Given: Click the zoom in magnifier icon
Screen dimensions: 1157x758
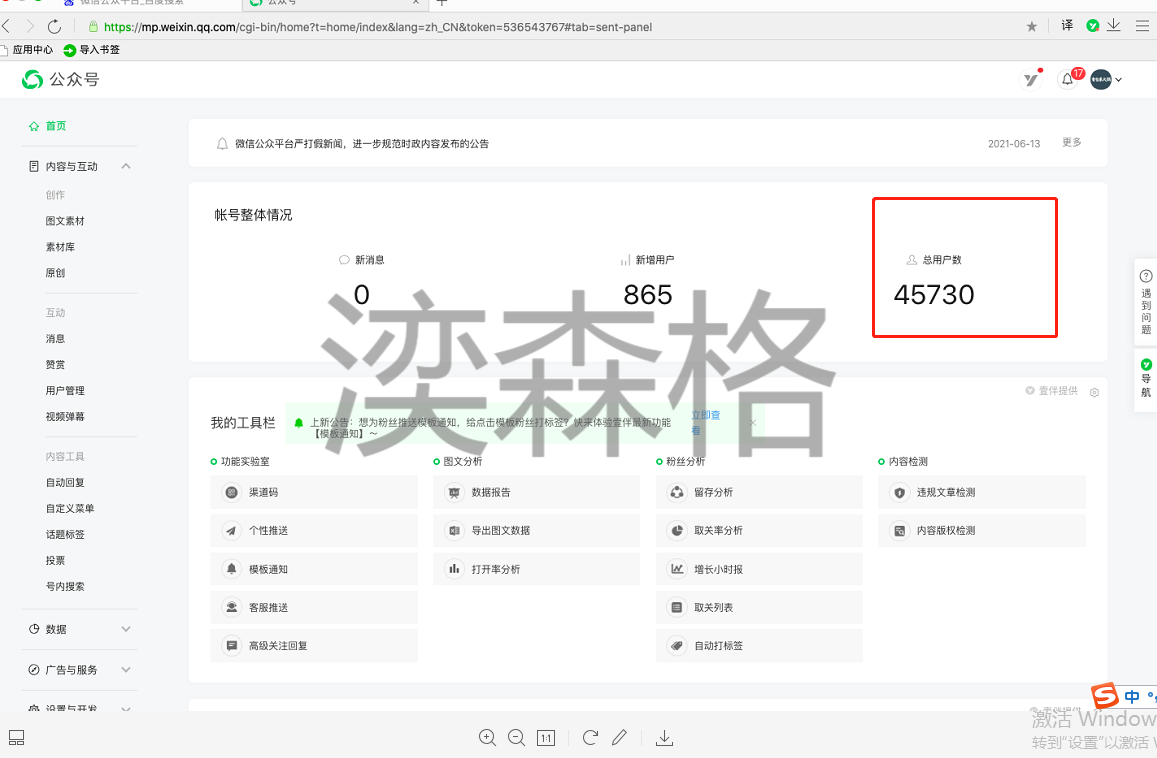Looking at the screenshot, I should point(487,738).
